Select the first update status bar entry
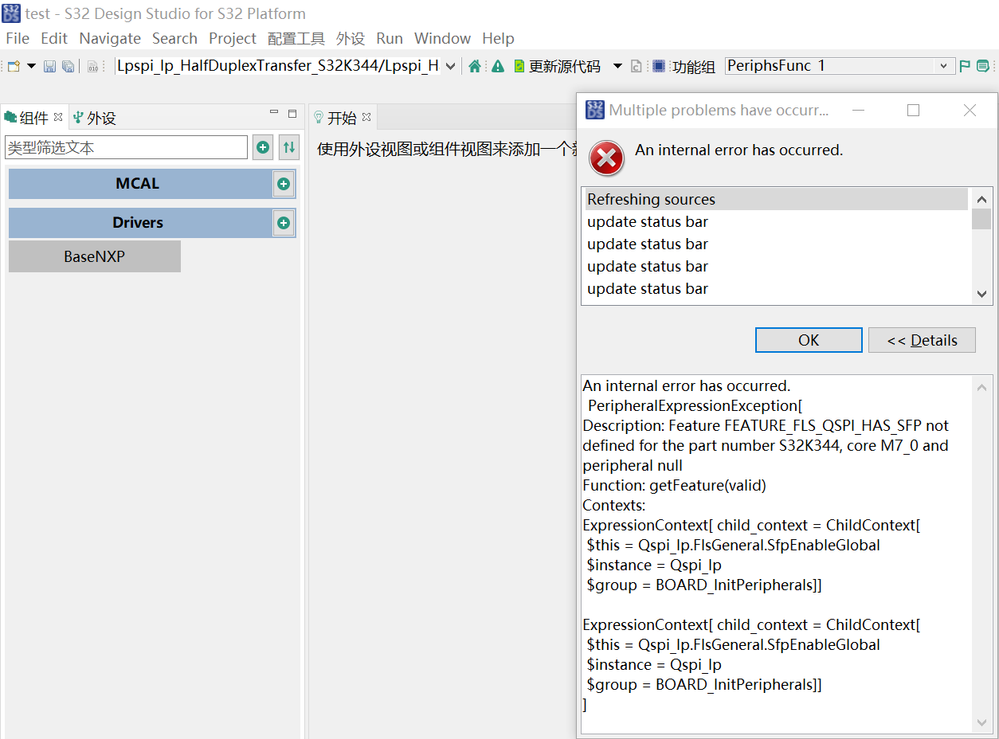 tap(777, 222)
